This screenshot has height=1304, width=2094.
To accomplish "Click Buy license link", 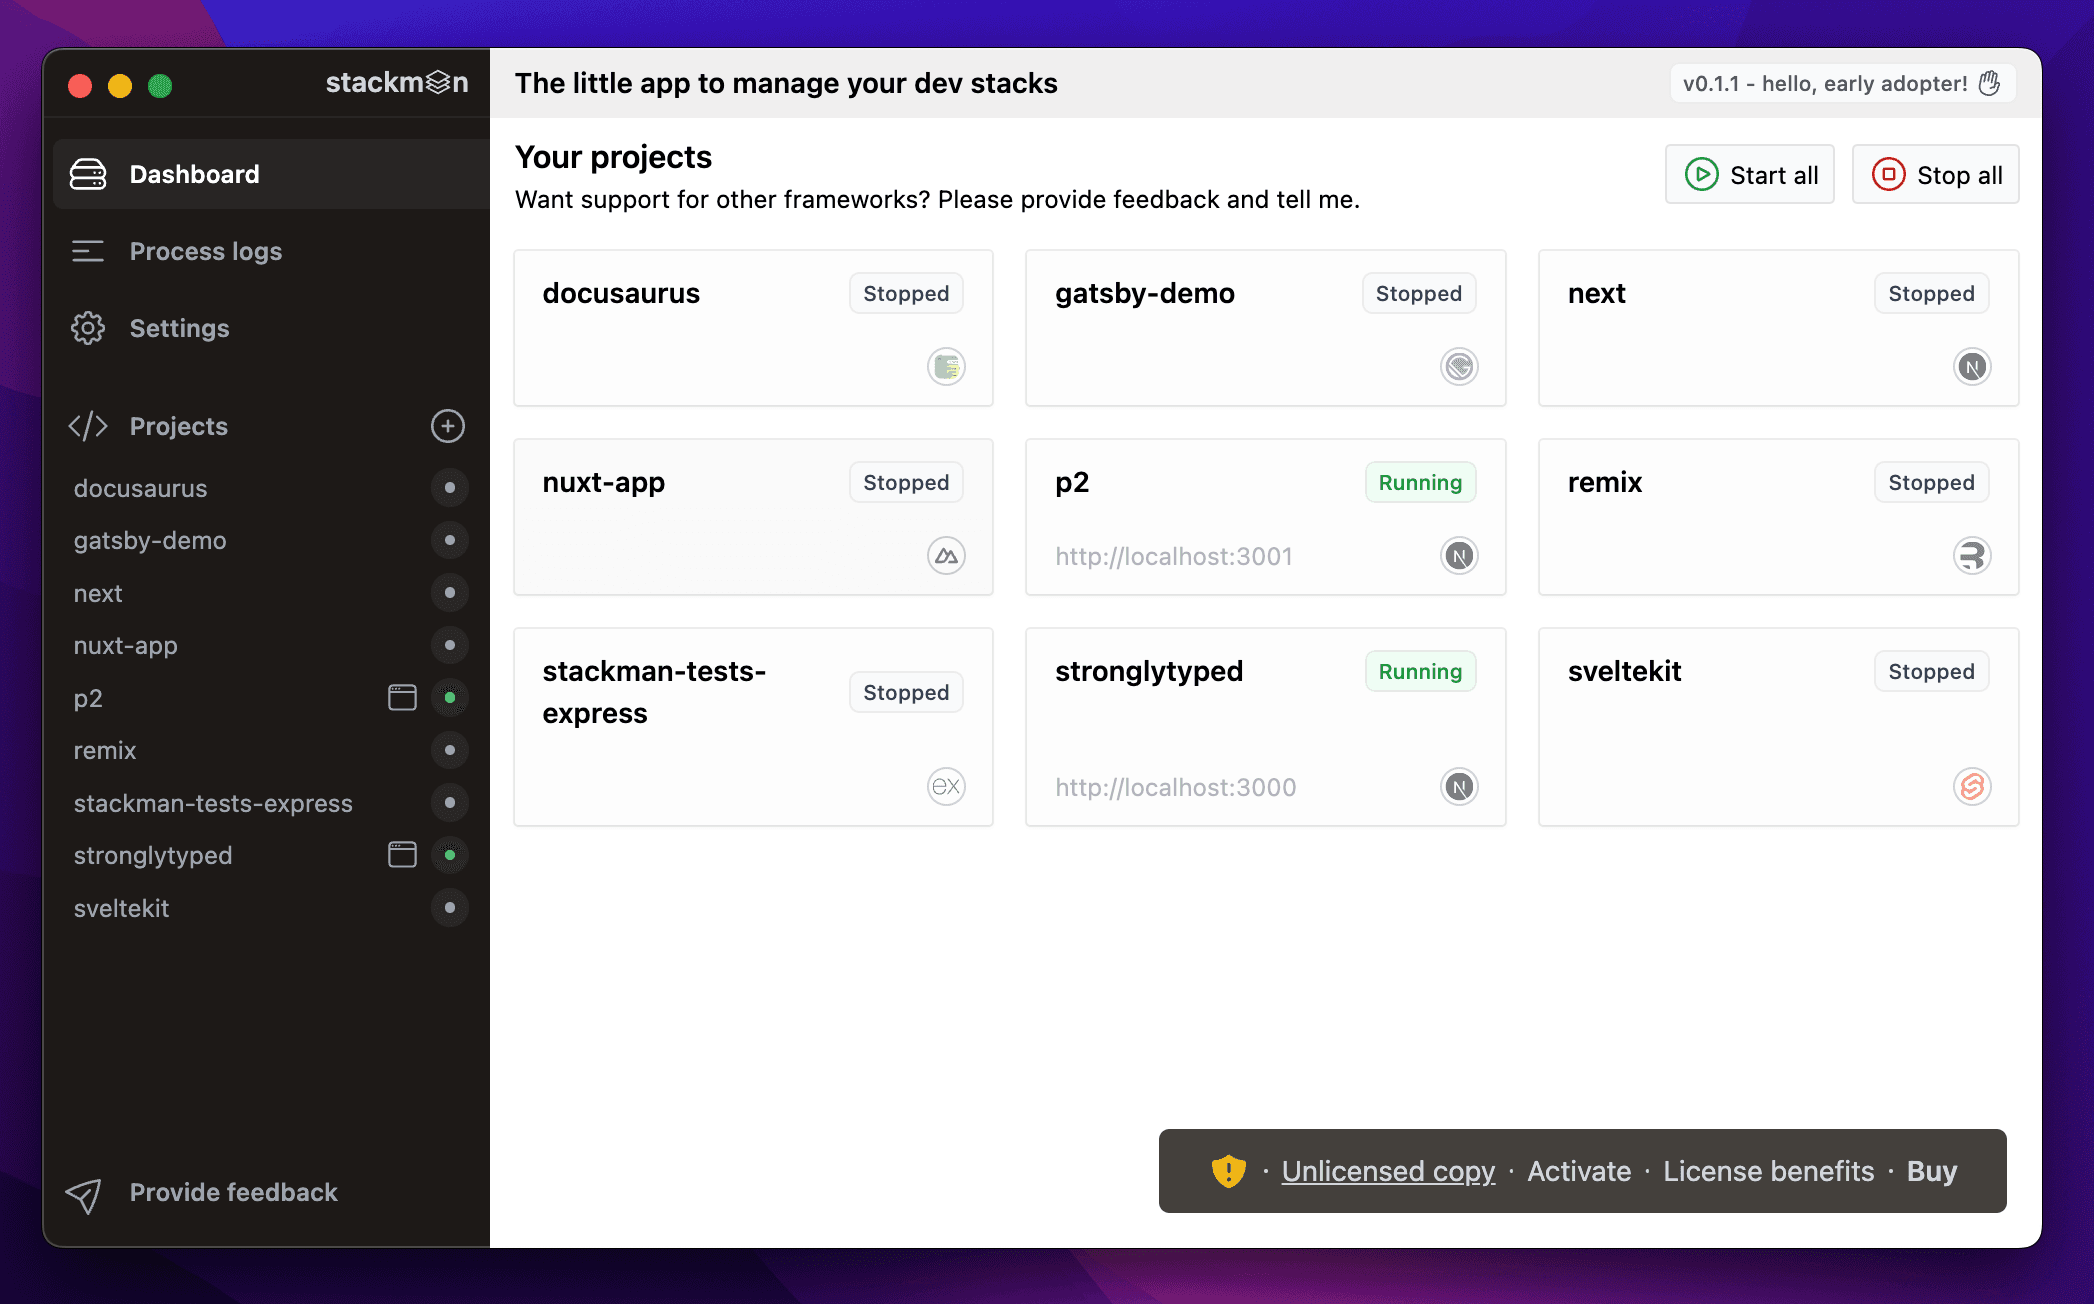I will [x=1932, y=1171].
